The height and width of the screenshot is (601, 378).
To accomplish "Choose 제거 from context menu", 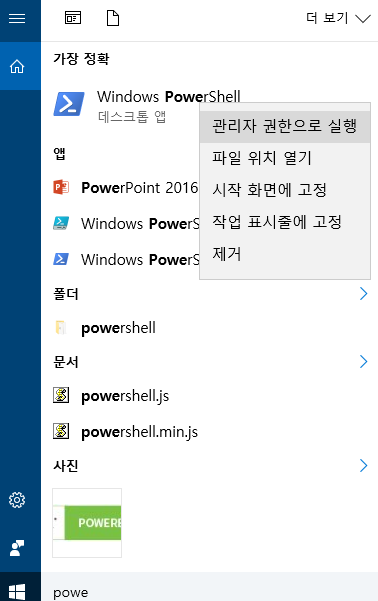I will [x=285, y=254].
